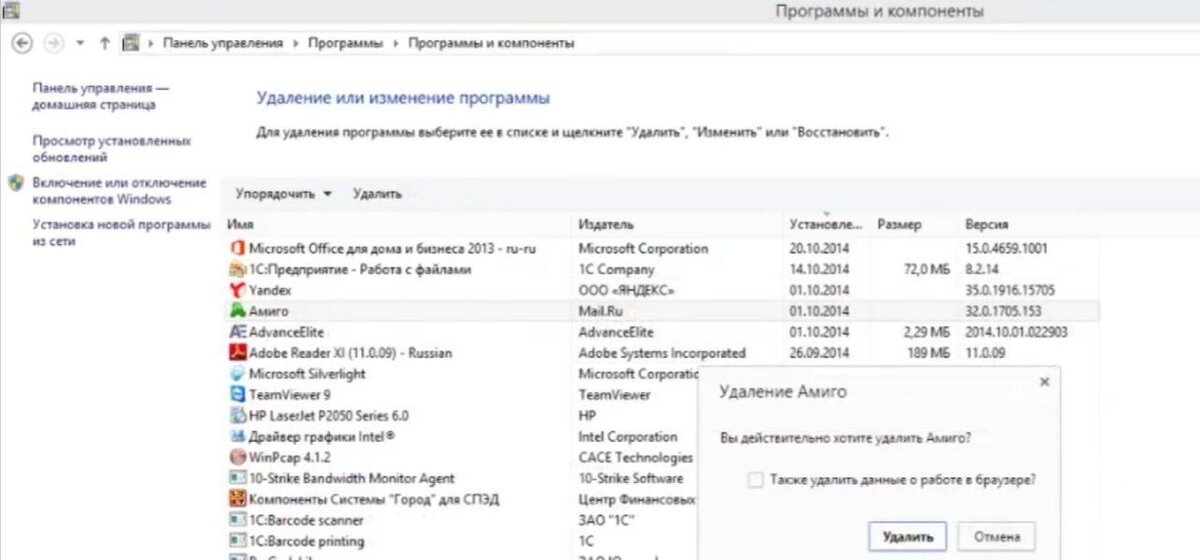Click size 189 МБ cell
Viewport: 1200px width, 560px height.
click(928, 353)
